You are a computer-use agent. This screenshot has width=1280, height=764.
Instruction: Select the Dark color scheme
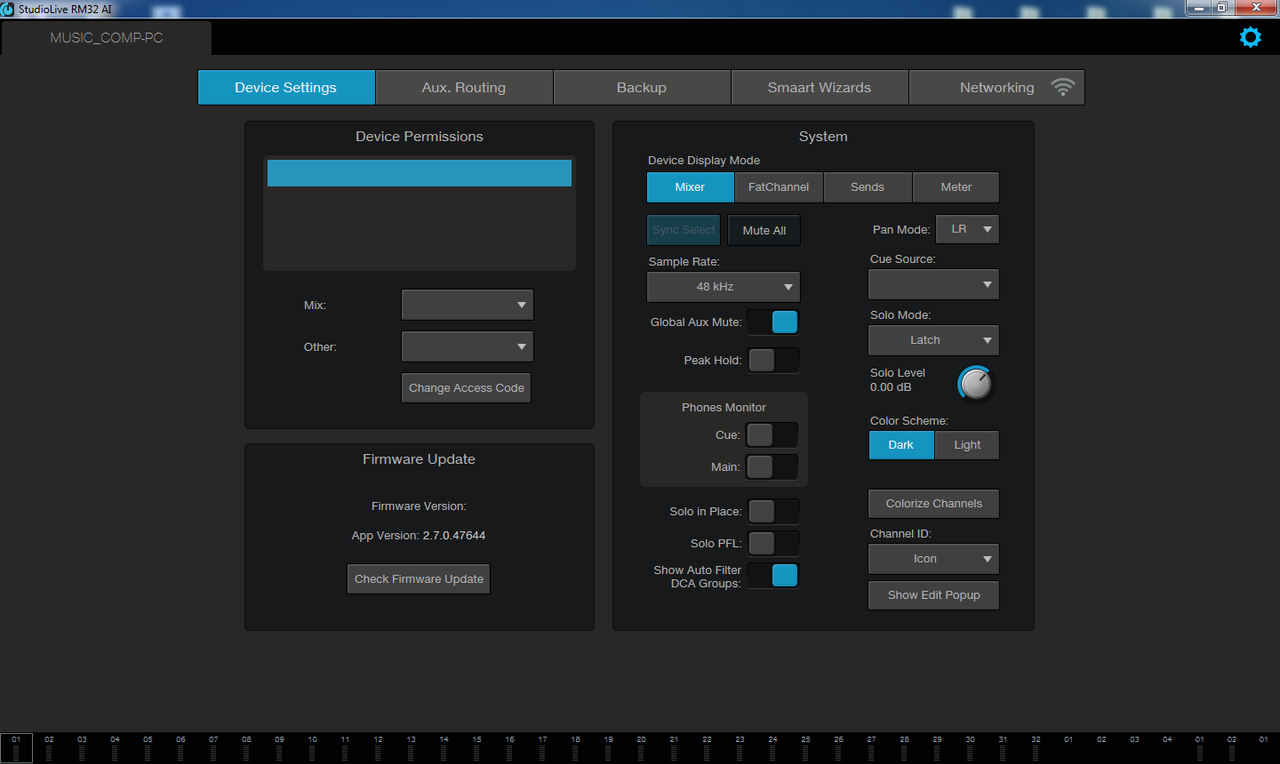click(x=901, y=445)
